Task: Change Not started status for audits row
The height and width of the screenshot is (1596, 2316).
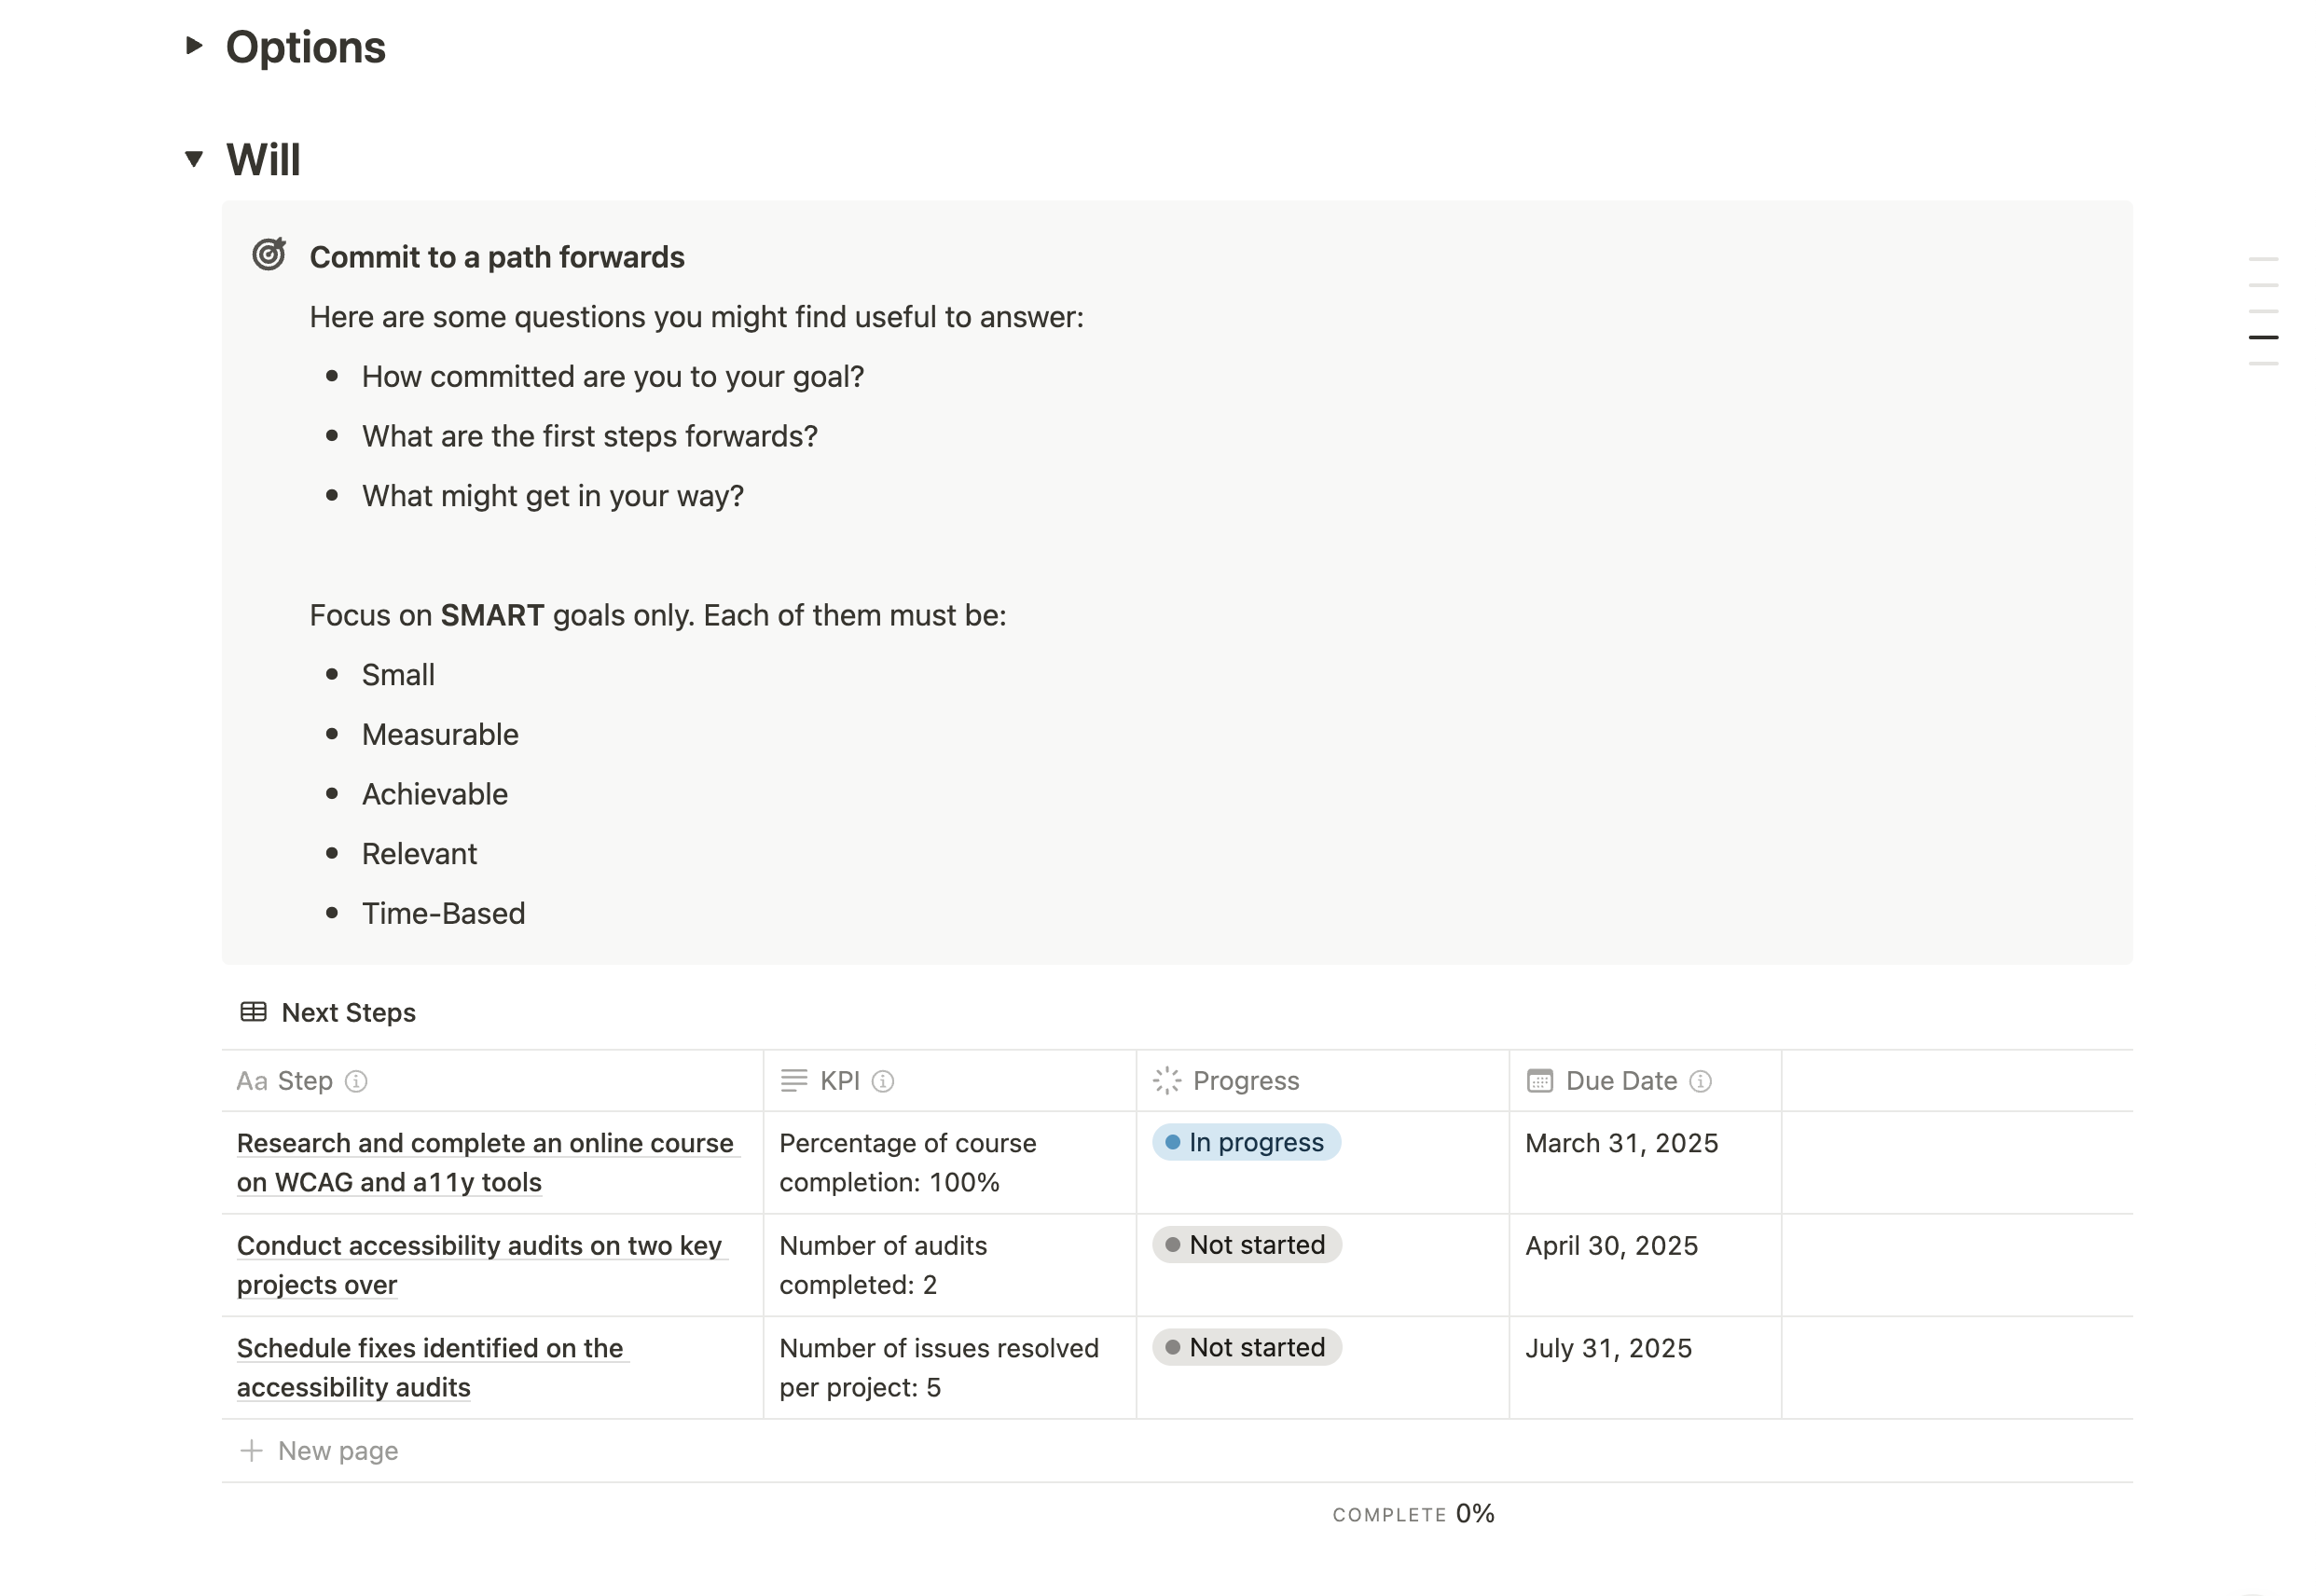Action: click(x=1246, y=1245)
